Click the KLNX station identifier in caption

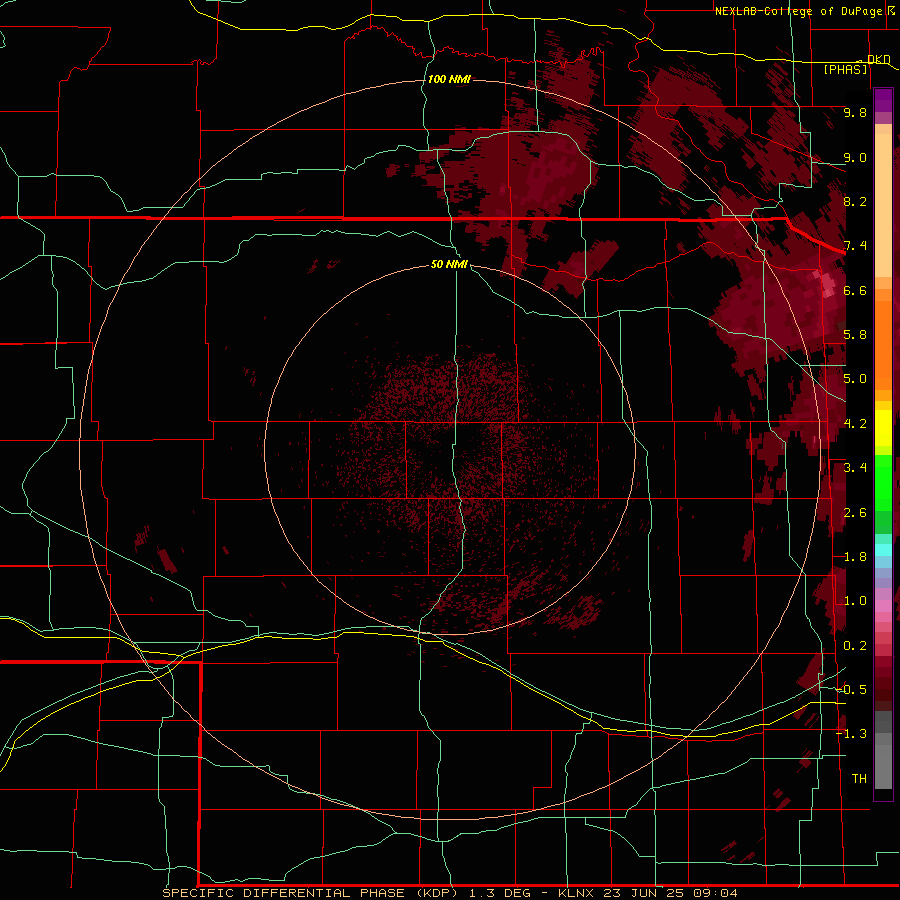(577, 893)
